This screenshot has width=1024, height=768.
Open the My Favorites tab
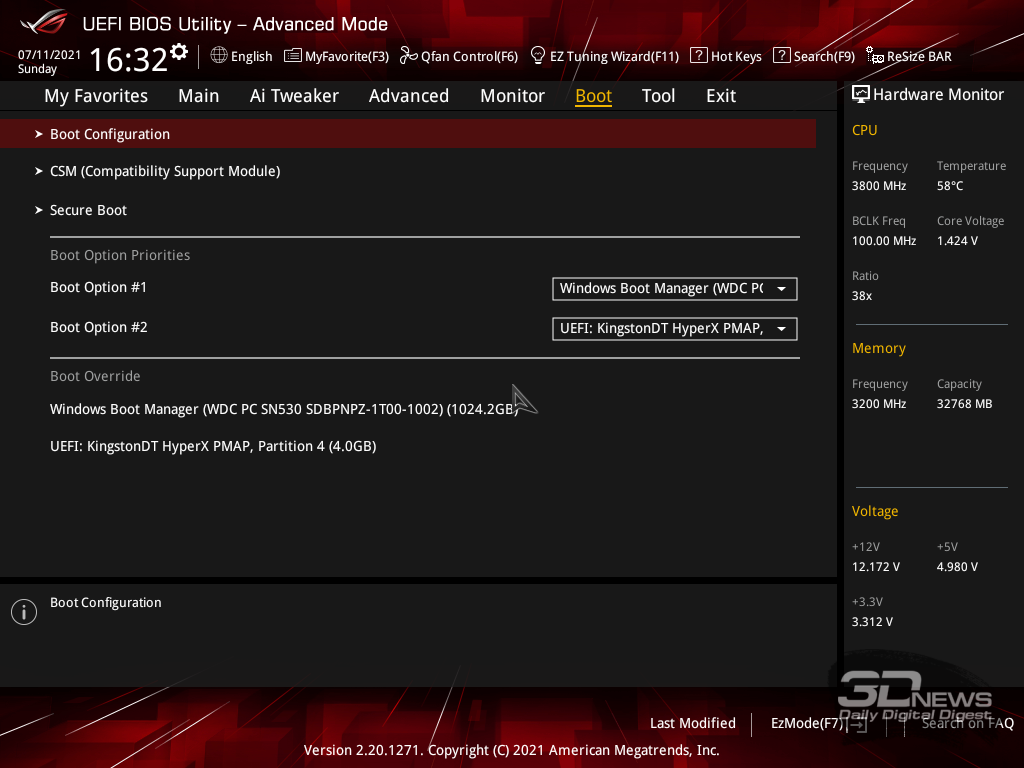tap(96, 96)
